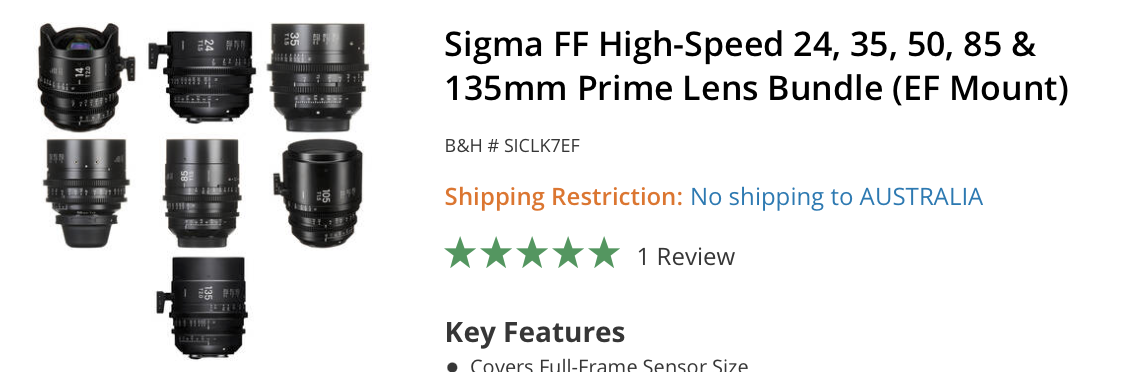Click the 14mm wide-angle lens image
This screenshot has width=1122, height=372.
click(x=86, y=77)
